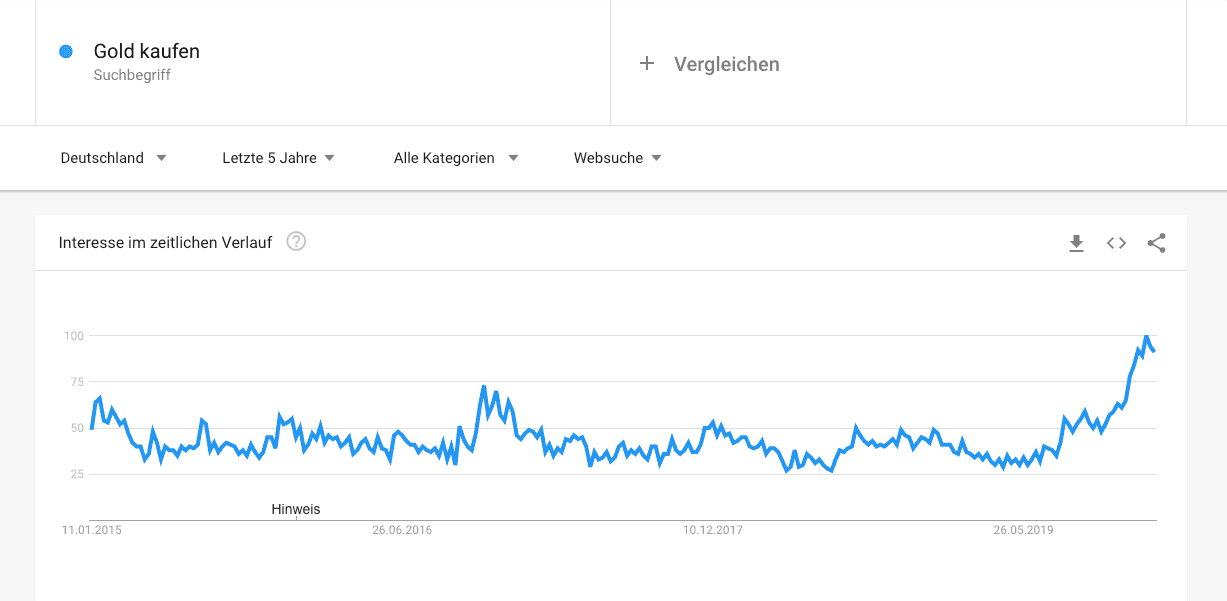The height and width of the screenshot is (601, 1227).
Task: Select the 26.05.2019 date on axis
Action: pyautogui.click(x=1023, y=530)
